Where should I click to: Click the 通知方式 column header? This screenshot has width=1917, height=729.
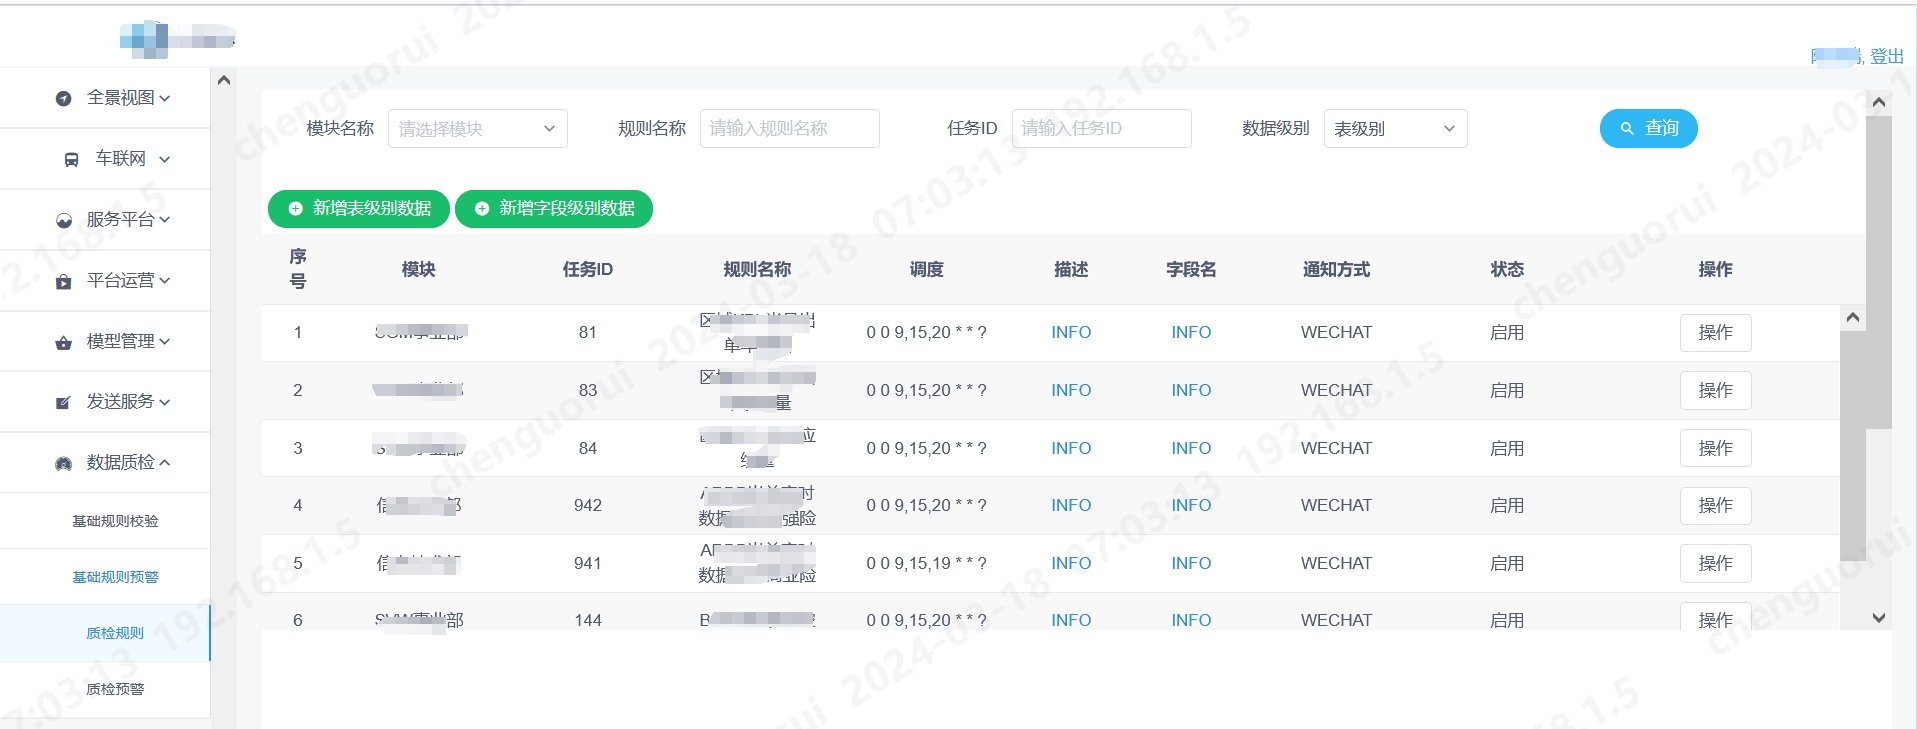coord(1336,269)
